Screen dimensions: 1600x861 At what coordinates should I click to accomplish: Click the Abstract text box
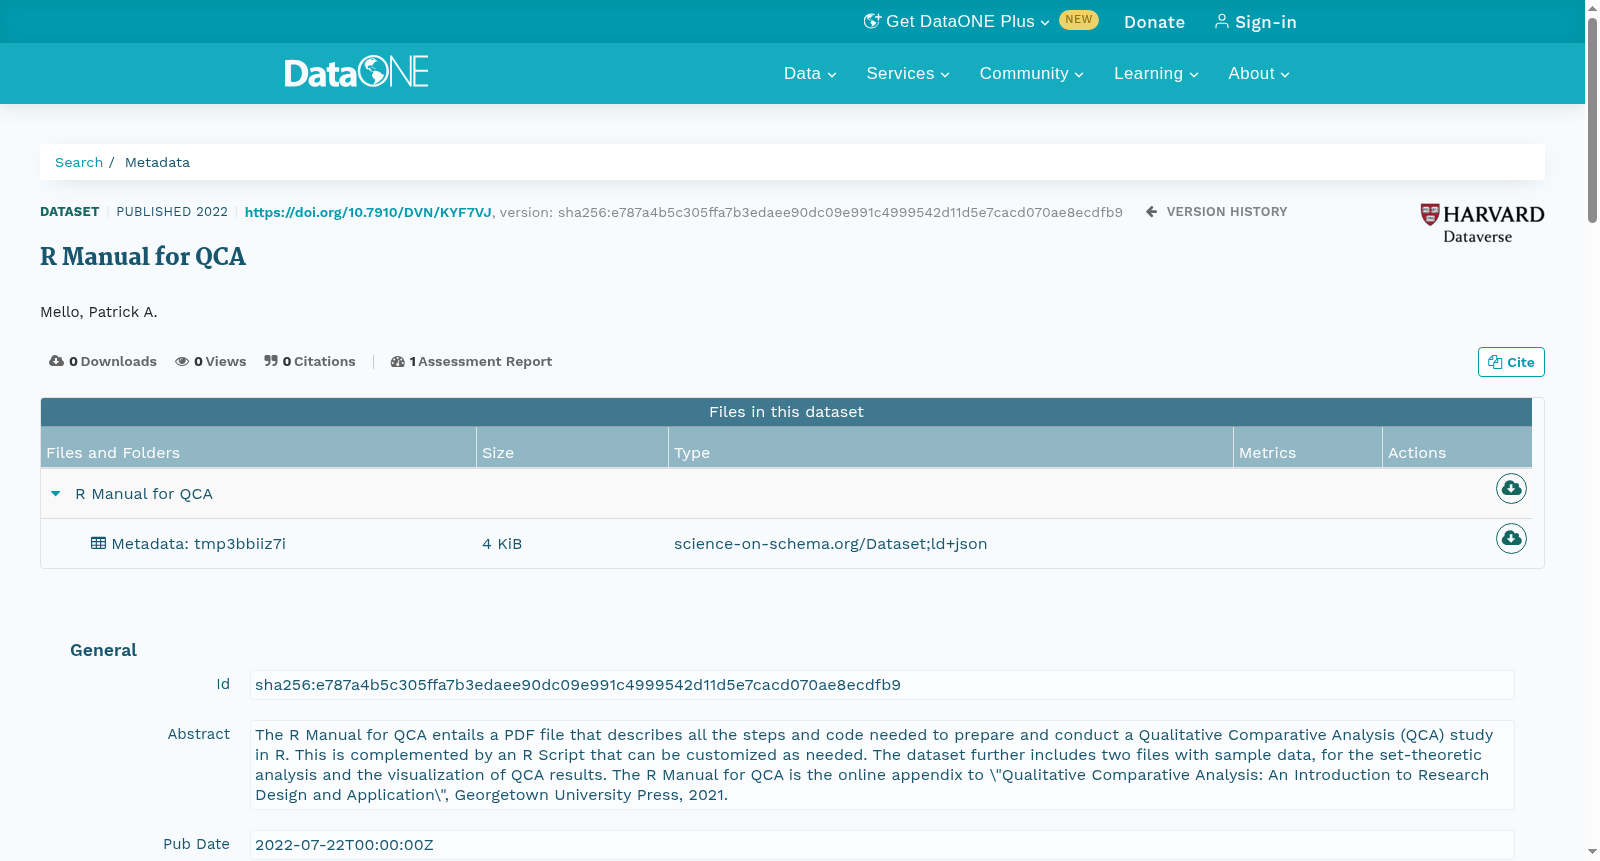(x=882, y=765)
